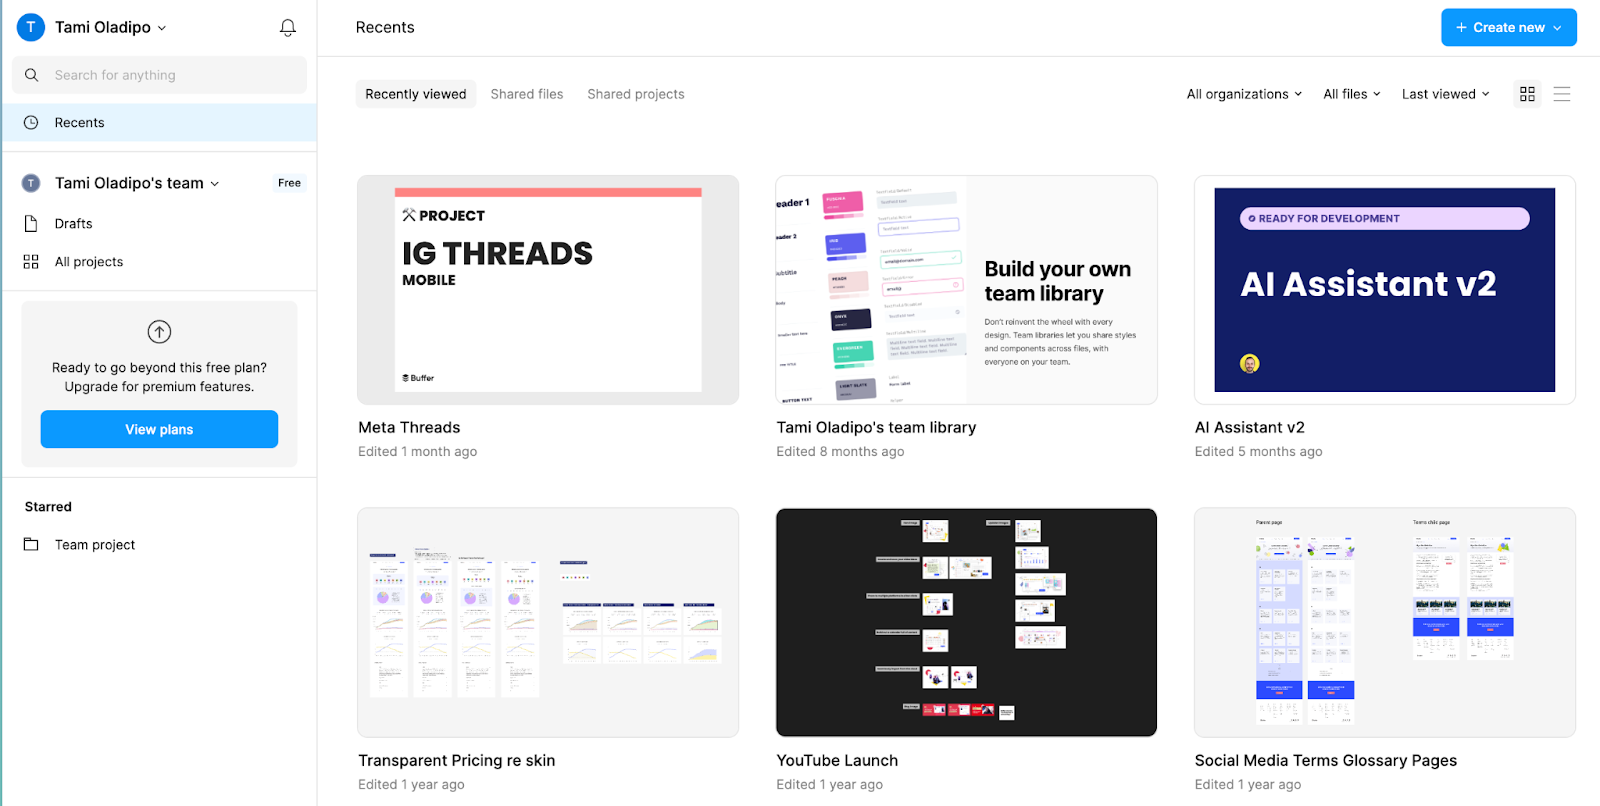Image resolution: width=1600 pixels, height=806 pixels.
Task: Open the All files filter
Action: pos(1352,94)
